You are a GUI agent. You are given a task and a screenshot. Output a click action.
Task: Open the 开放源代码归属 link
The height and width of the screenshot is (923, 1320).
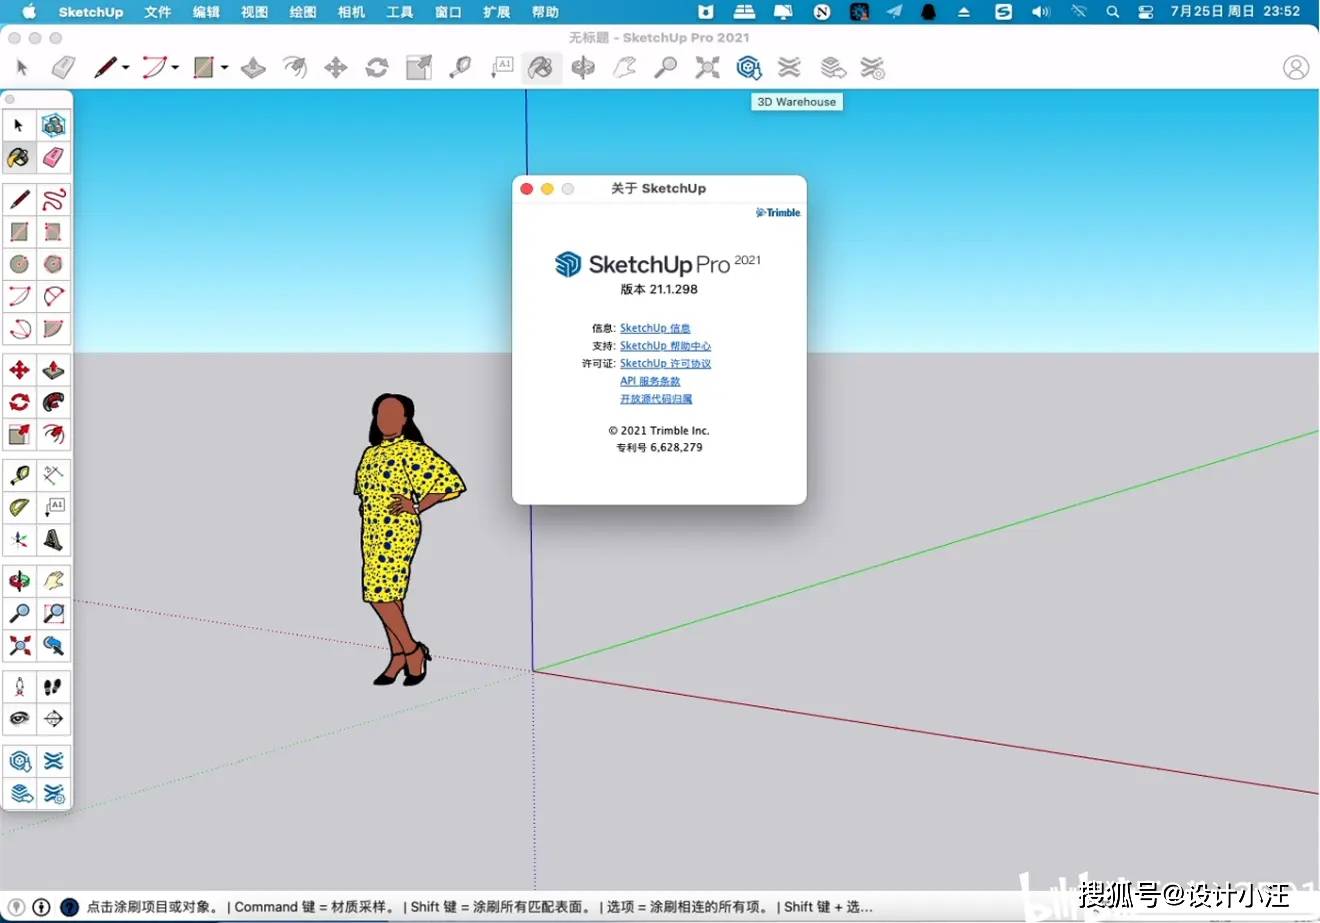pos(656,399)
